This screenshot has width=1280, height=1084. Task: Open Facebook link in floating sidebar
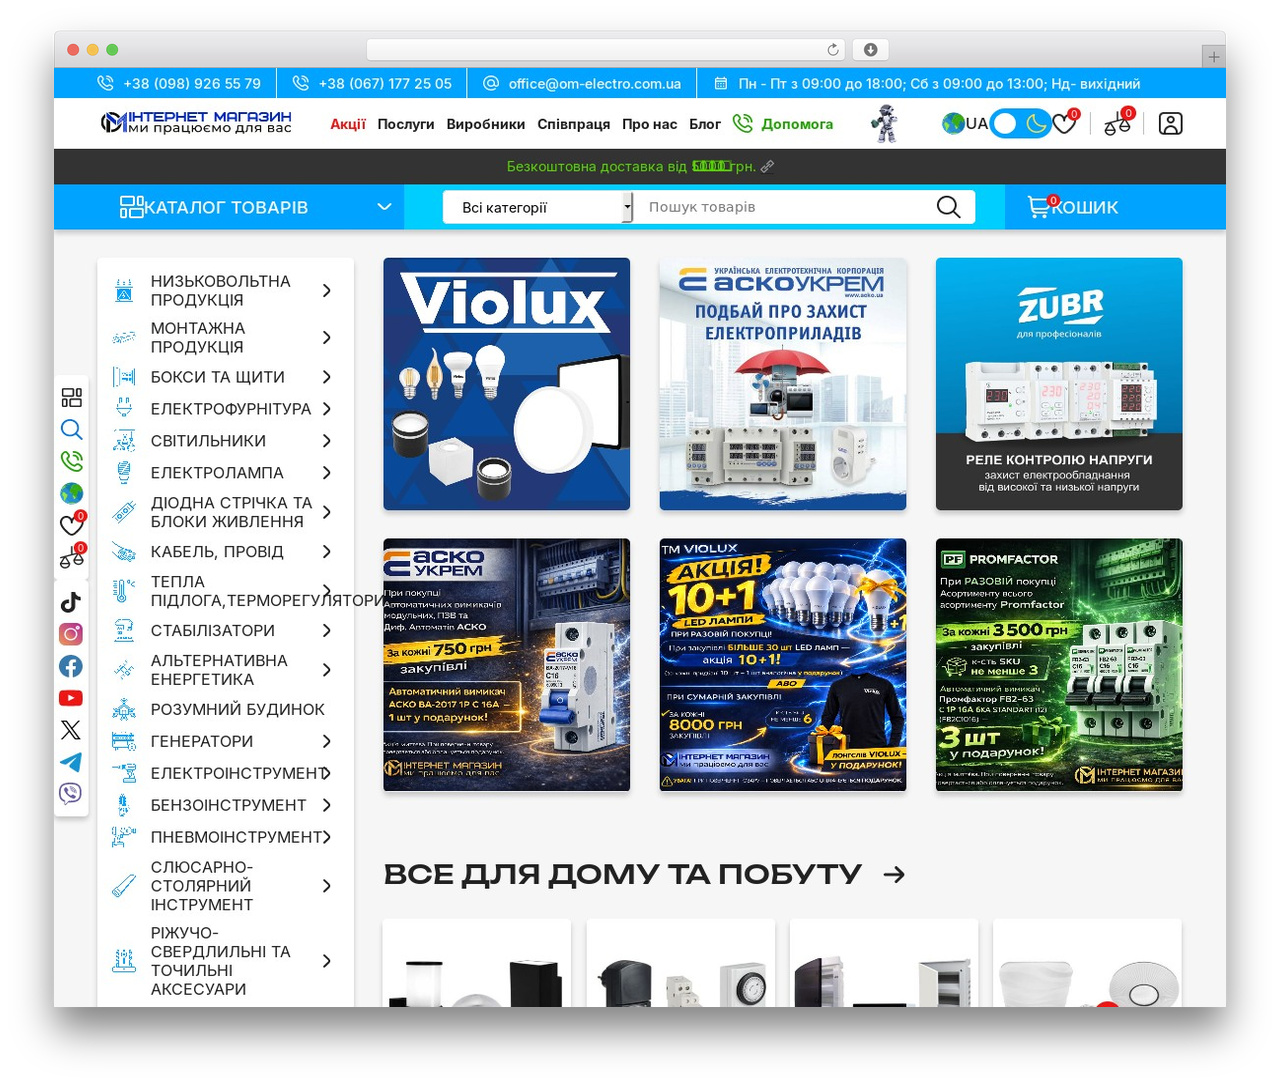[x=71, y=666]
